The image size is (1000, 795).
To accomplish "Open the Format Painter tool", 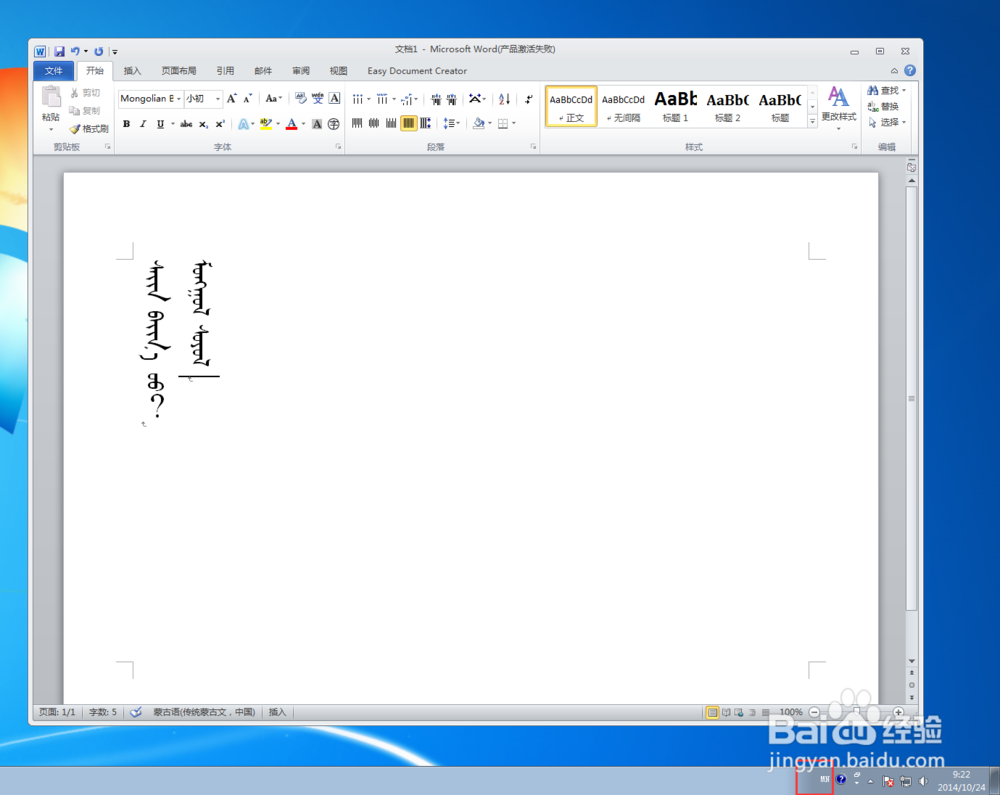I will (88, 128).
